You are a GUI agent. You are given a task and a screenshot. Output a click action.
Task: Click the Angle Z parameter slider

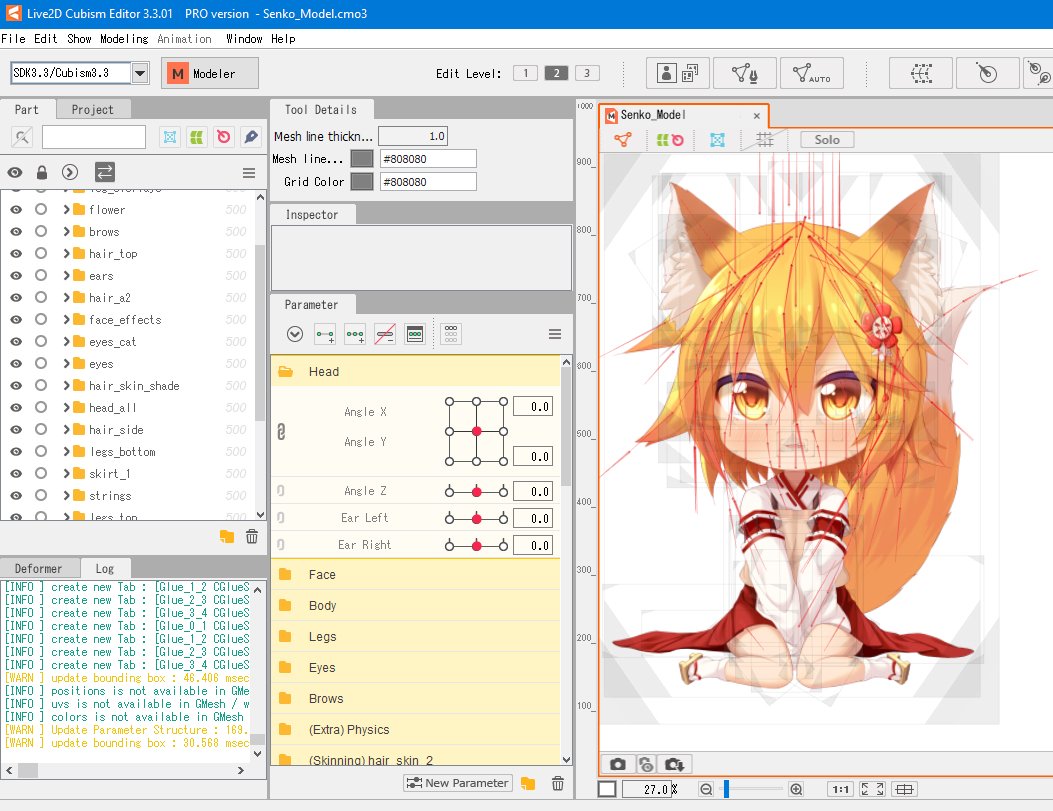(476, 492)
